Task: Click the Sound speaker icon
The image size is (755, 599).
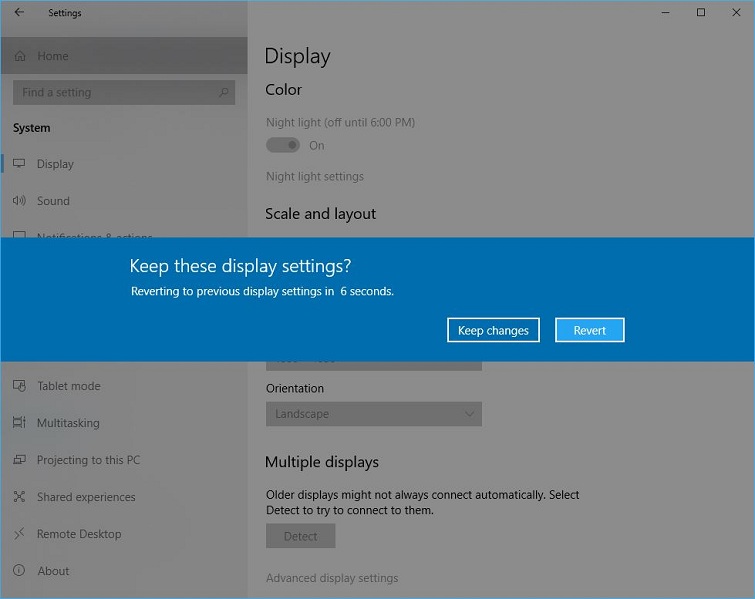Action: [19, 201]
